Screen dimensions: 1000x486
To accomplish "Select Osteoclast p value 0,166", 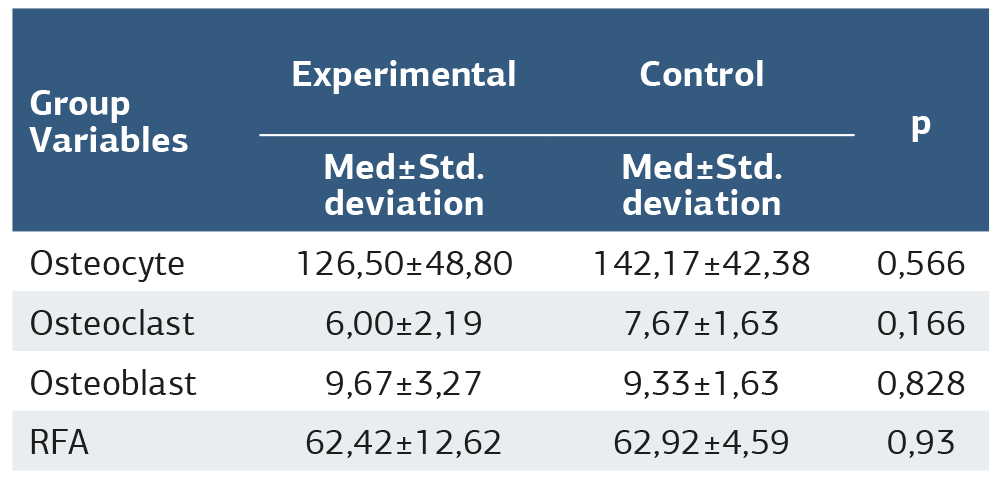I will 920,323.
